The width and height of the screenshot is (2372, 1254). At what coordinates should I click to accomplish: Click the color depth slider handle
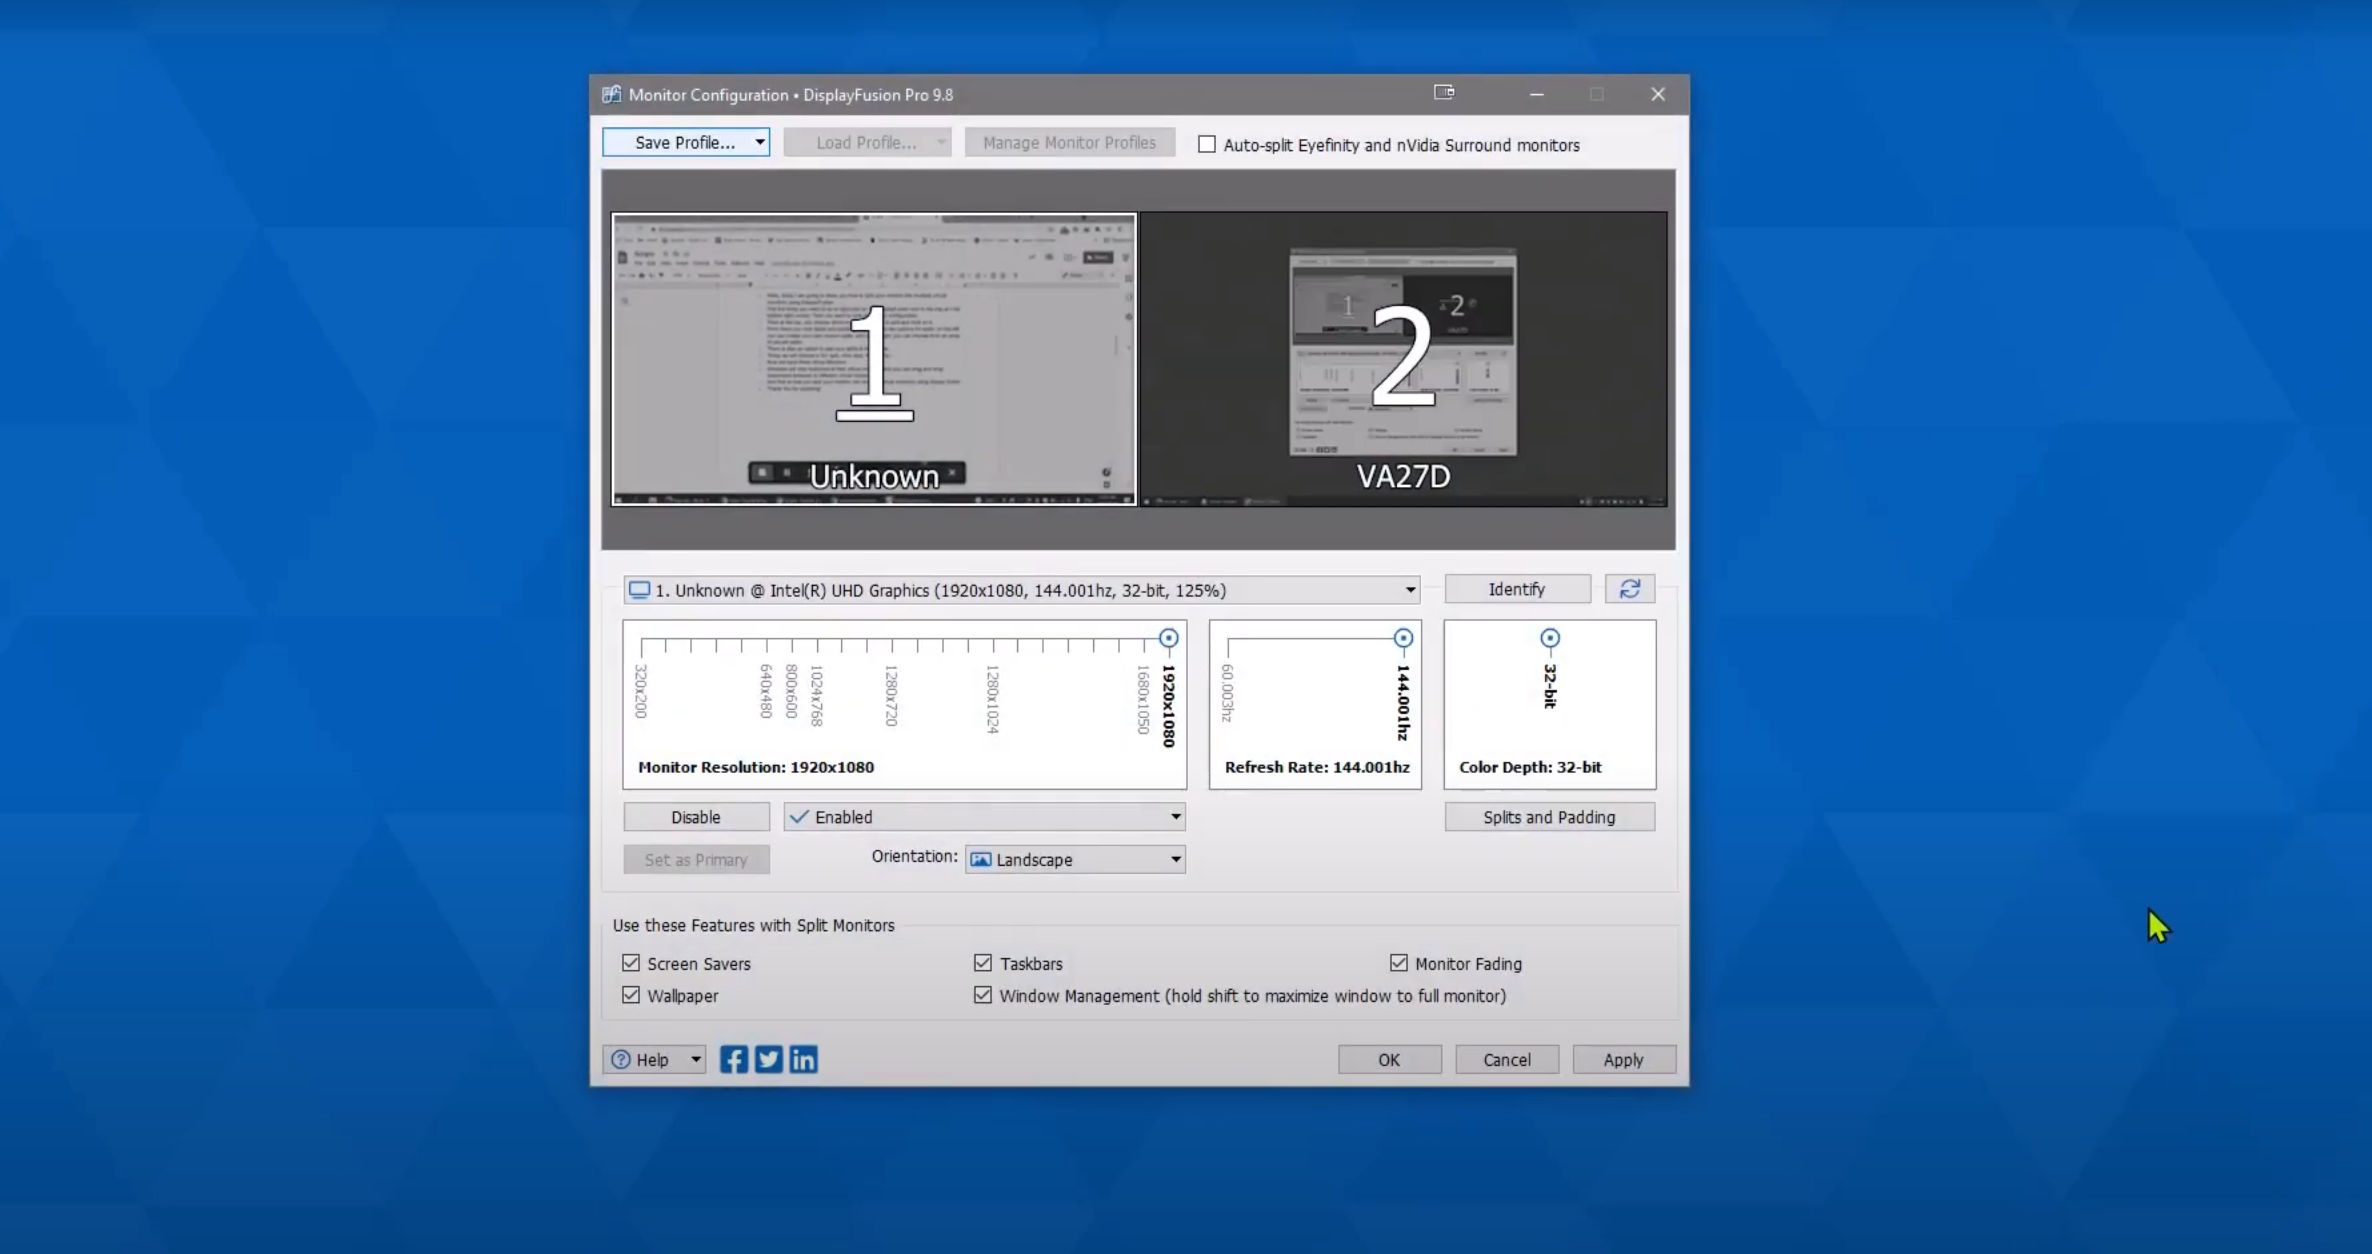tap(1550, 638)
